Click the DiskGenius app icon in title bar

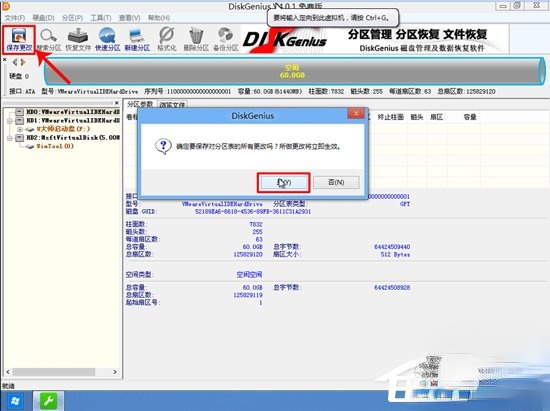[5, 5]
